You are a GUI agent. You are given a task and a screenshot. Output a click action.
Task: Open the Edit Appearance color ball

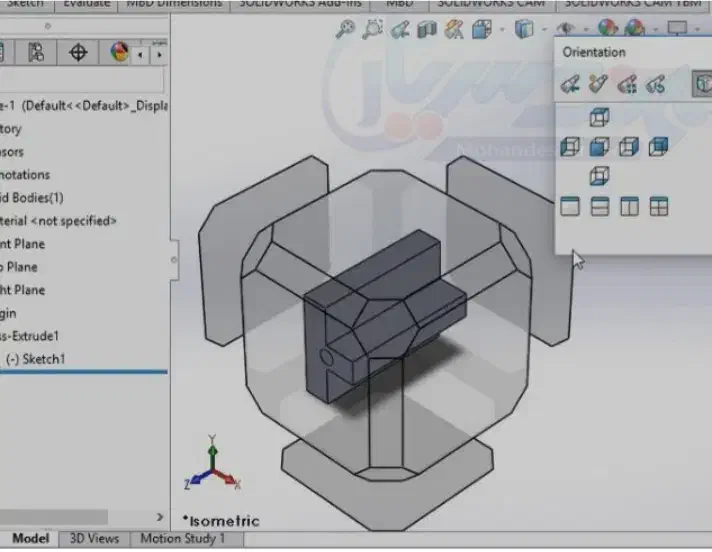(607, 29)
